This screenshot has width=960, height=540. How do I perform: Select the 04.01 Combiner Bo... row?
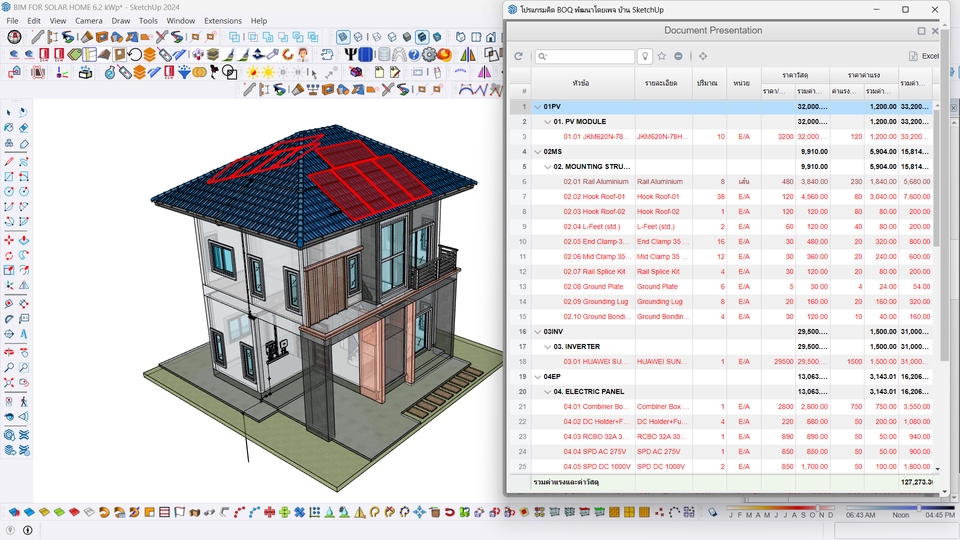(x=721, y=407)
